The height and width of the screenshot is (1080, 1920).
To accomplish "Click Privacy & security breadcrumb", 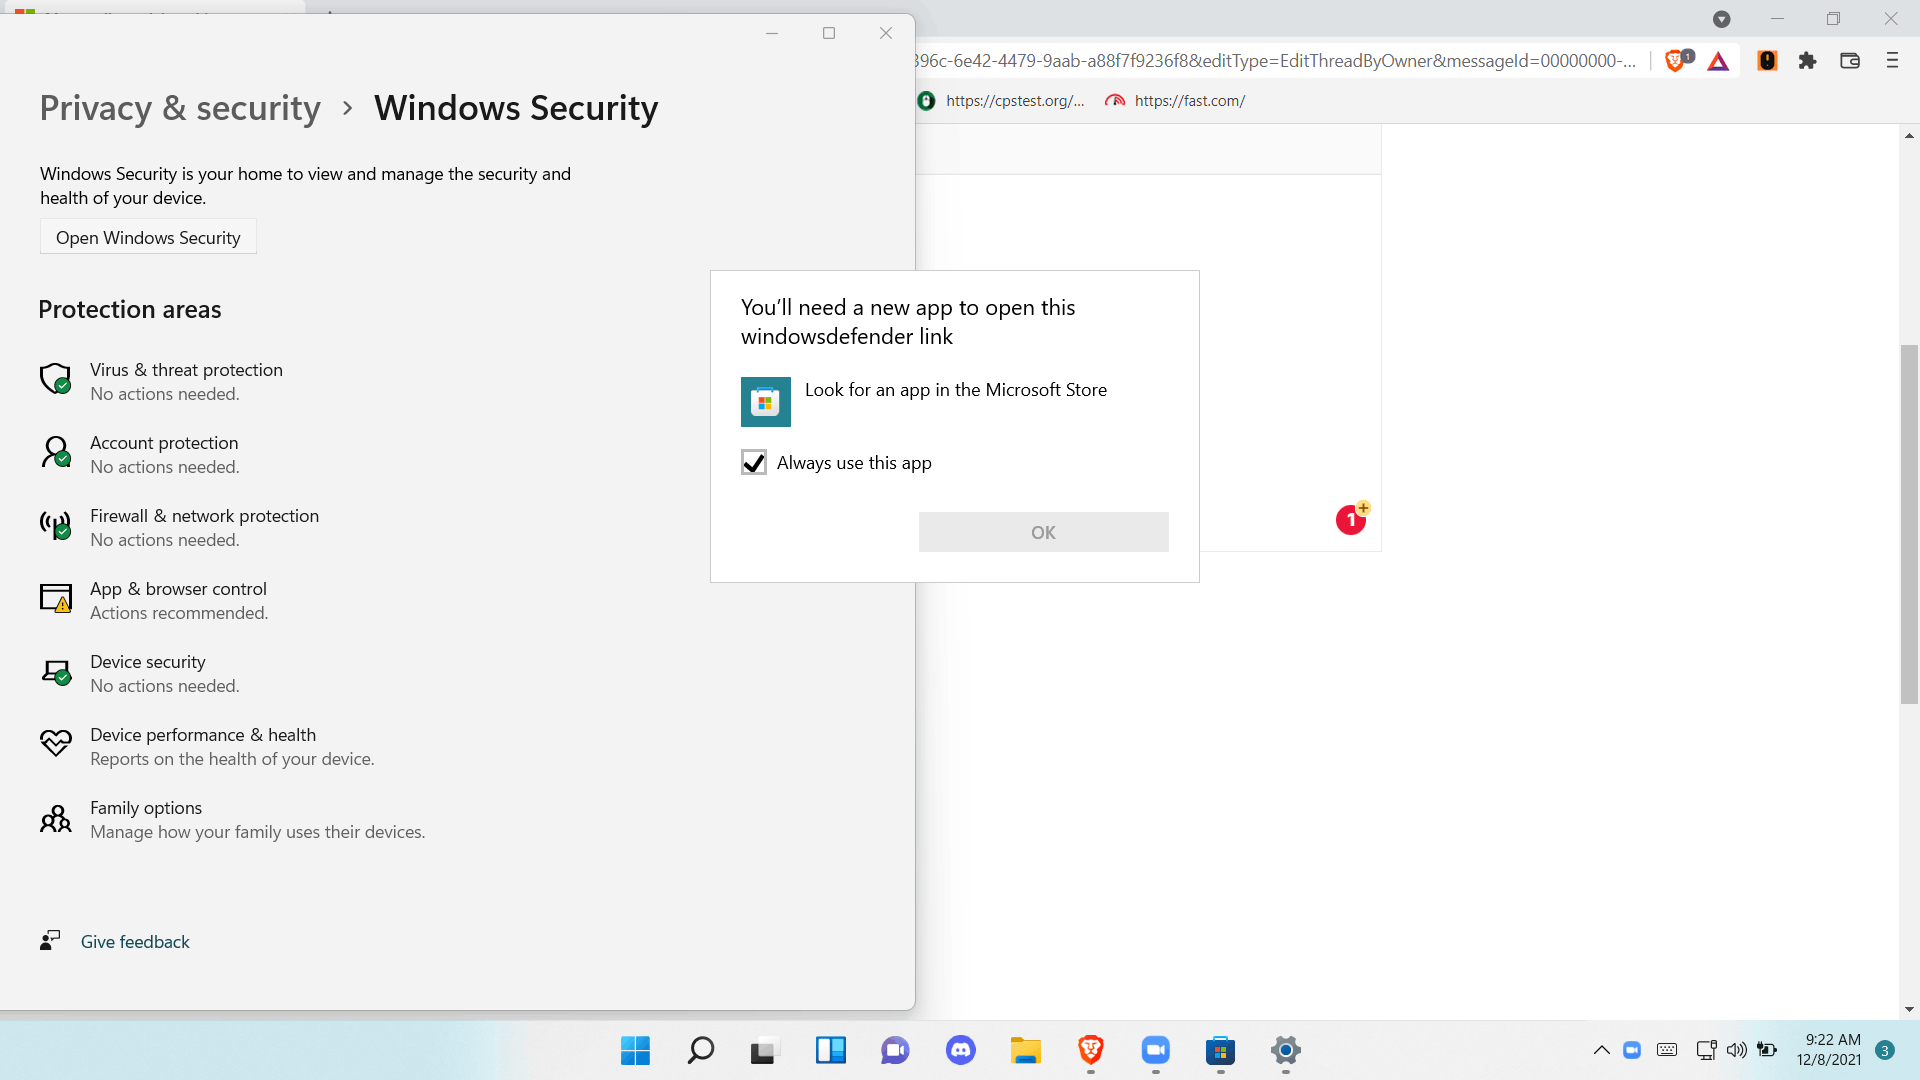I will click(180, 108).
